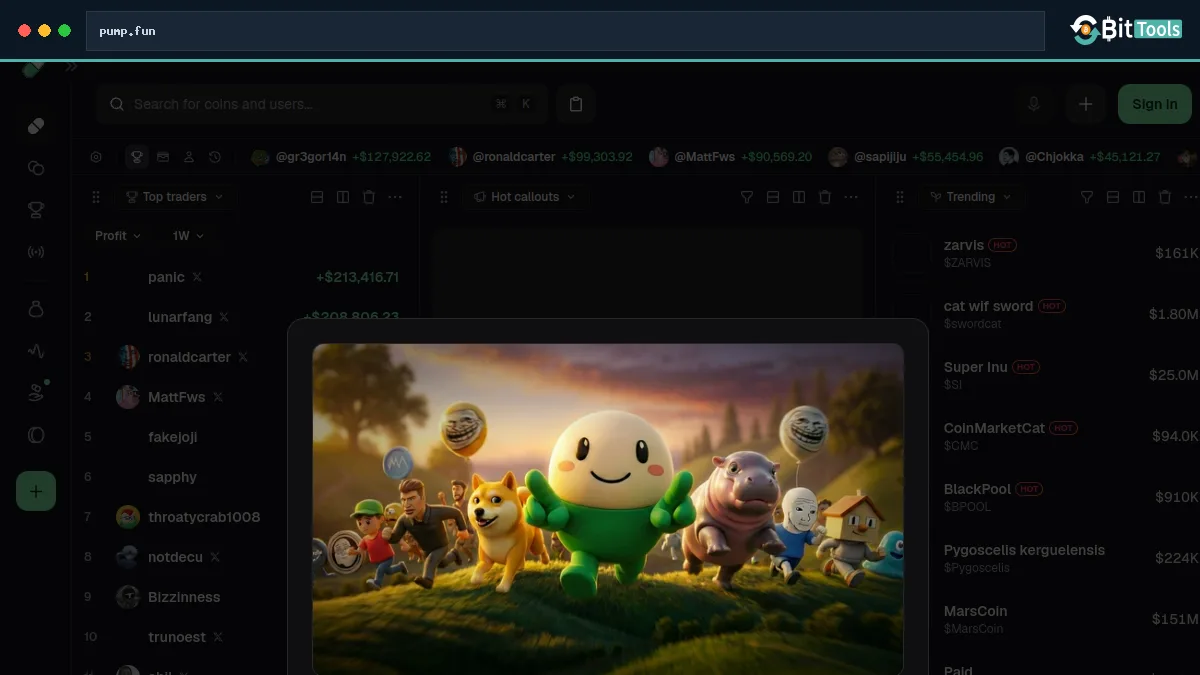This screenshot has width=1200, height=675.
Task: Select the wallet card tab in ticker bar
Action: point(163,157)
